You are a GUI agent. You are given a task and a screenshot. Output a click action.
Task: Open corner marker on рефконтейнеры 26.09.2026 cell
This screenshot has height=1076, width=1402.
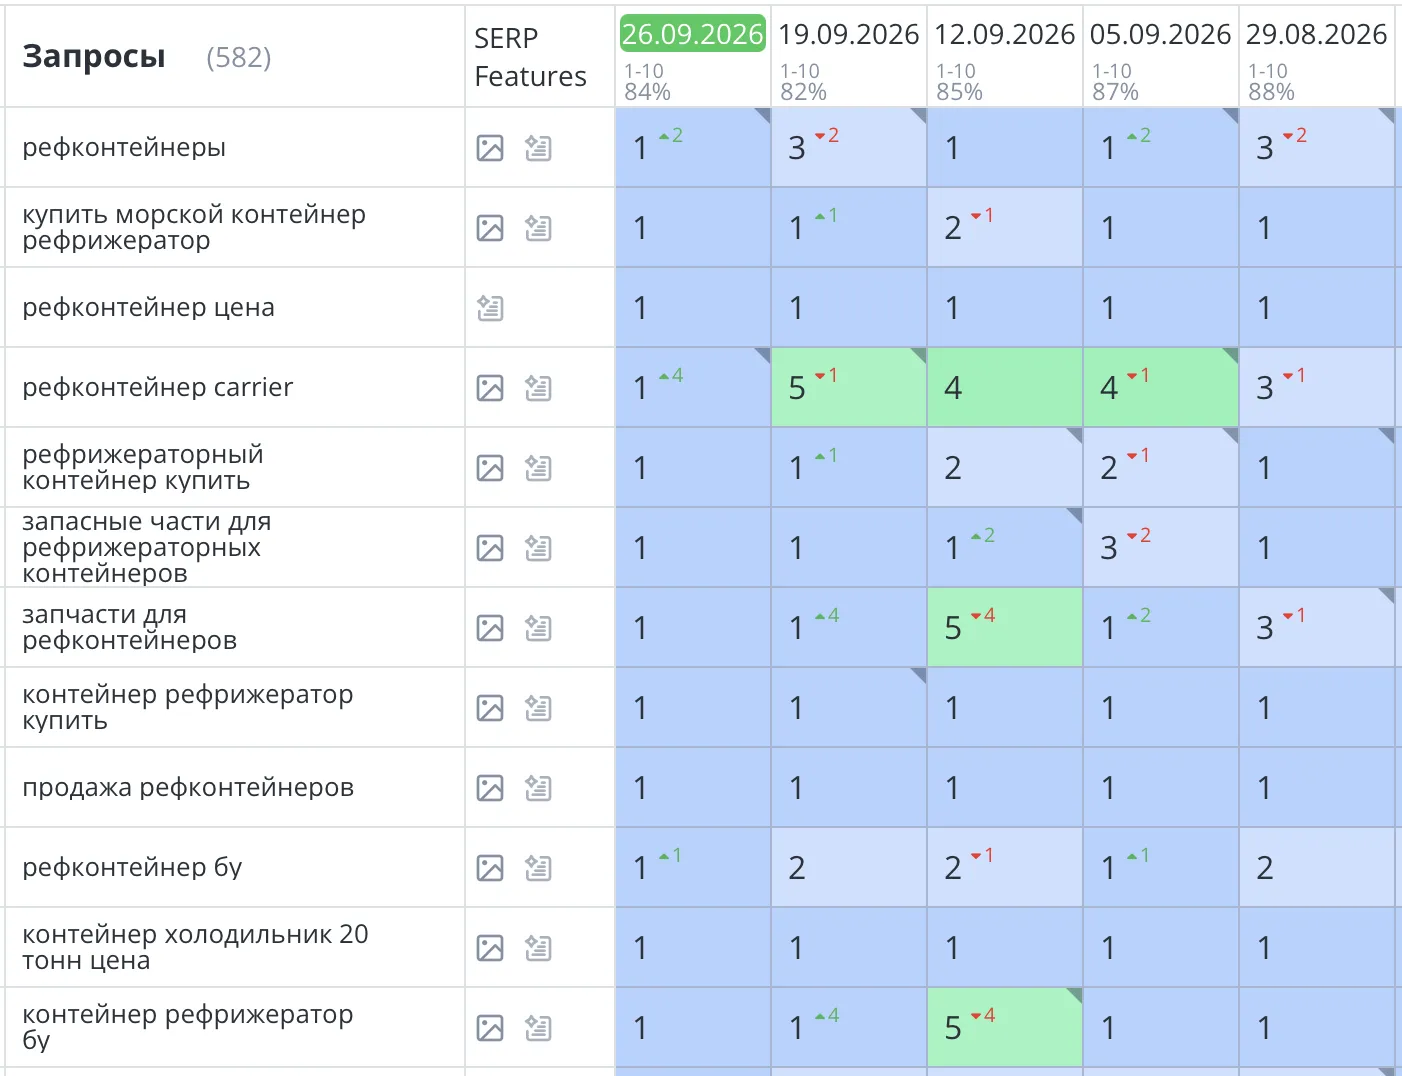[x=764, y=114]
